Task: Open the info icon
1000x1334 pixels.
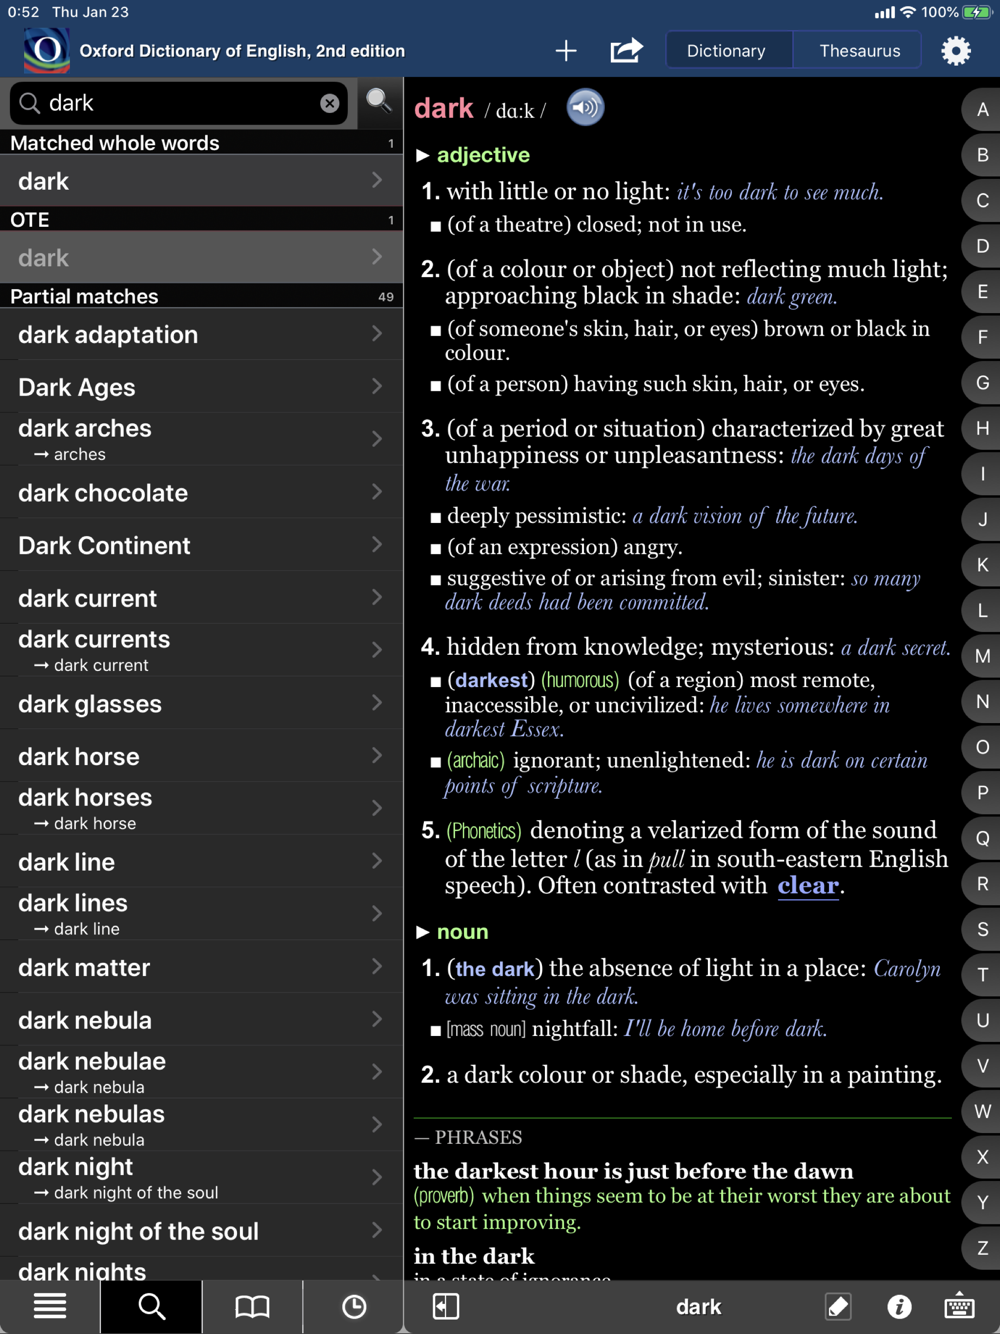Action: 899,1306
